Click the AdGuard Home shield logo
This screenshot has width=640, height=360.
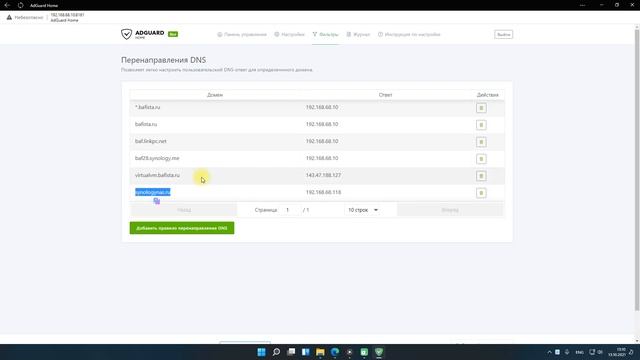pyautogui.click(x=127, y=34)
